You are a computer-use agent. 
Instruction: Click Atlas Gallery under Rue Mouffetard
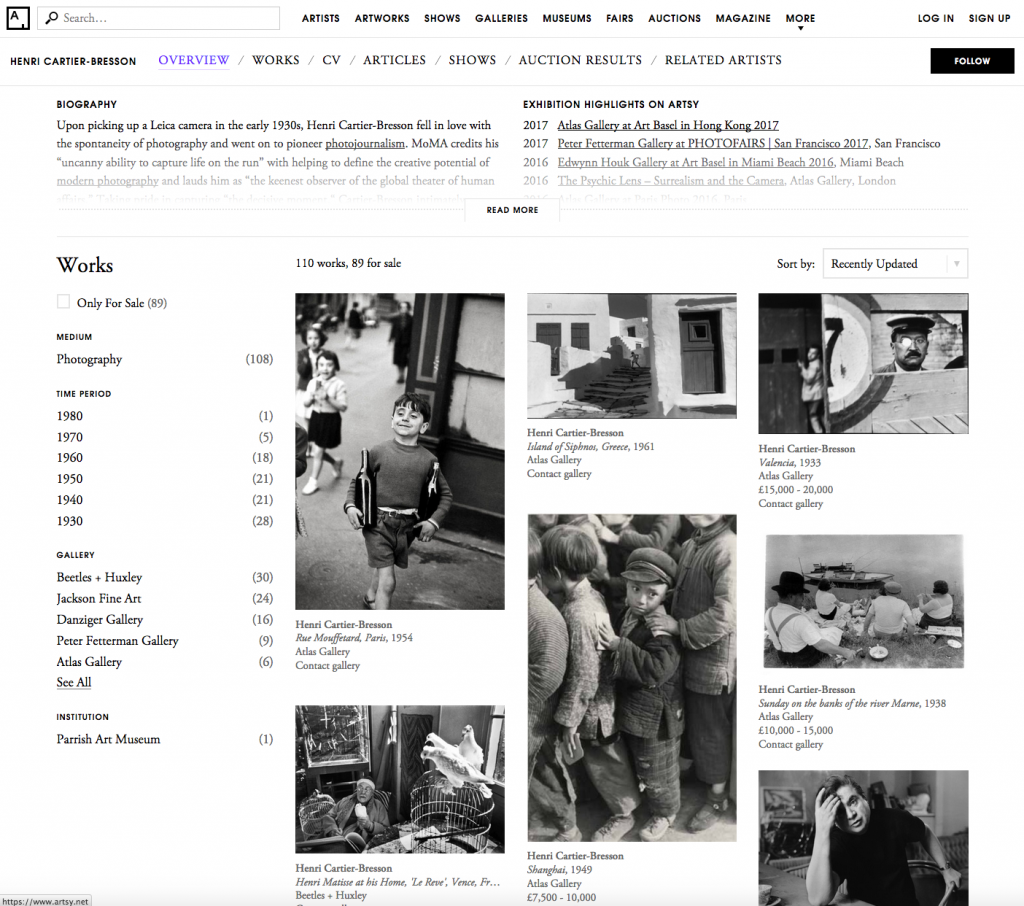point(323,652)
